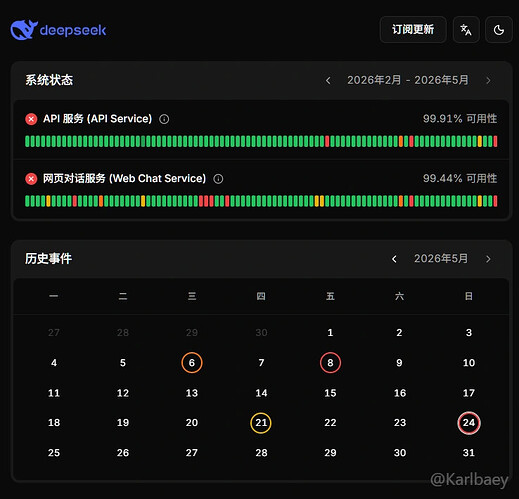Select May 2 on the calendar

(x=399, y=332)
